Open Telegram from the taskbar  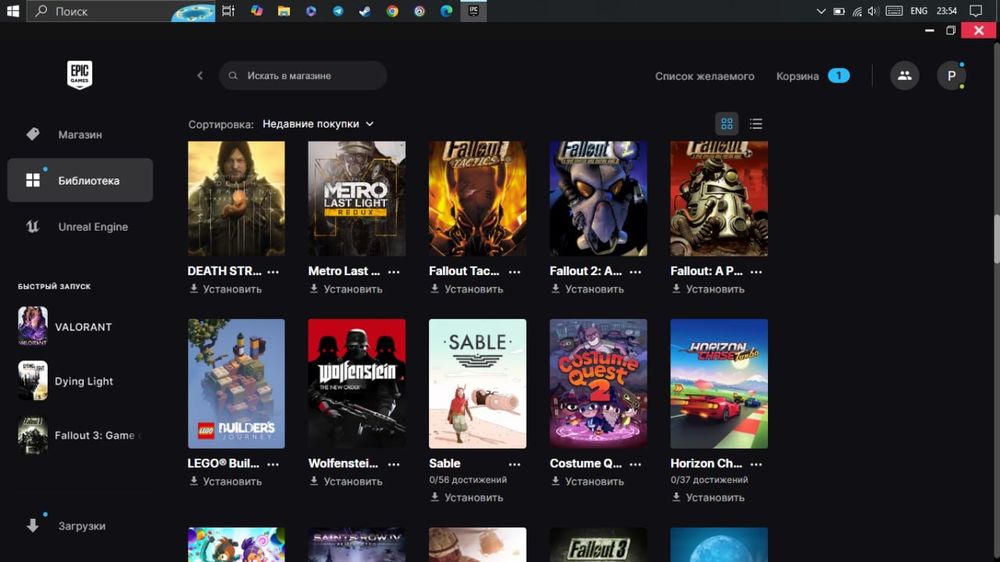[x=338, y=11]
